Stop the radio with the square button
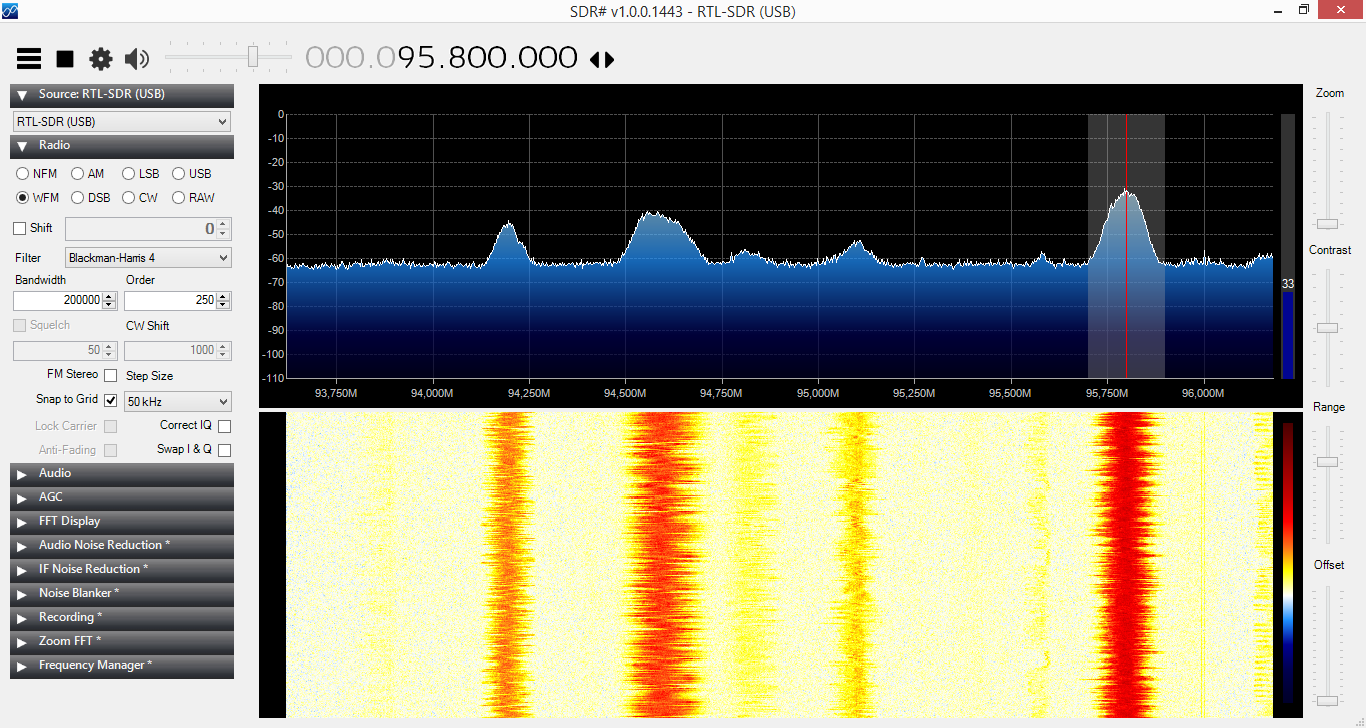Image resolution: width=1366 pixels, height=728 pixels. click(65, 59)
